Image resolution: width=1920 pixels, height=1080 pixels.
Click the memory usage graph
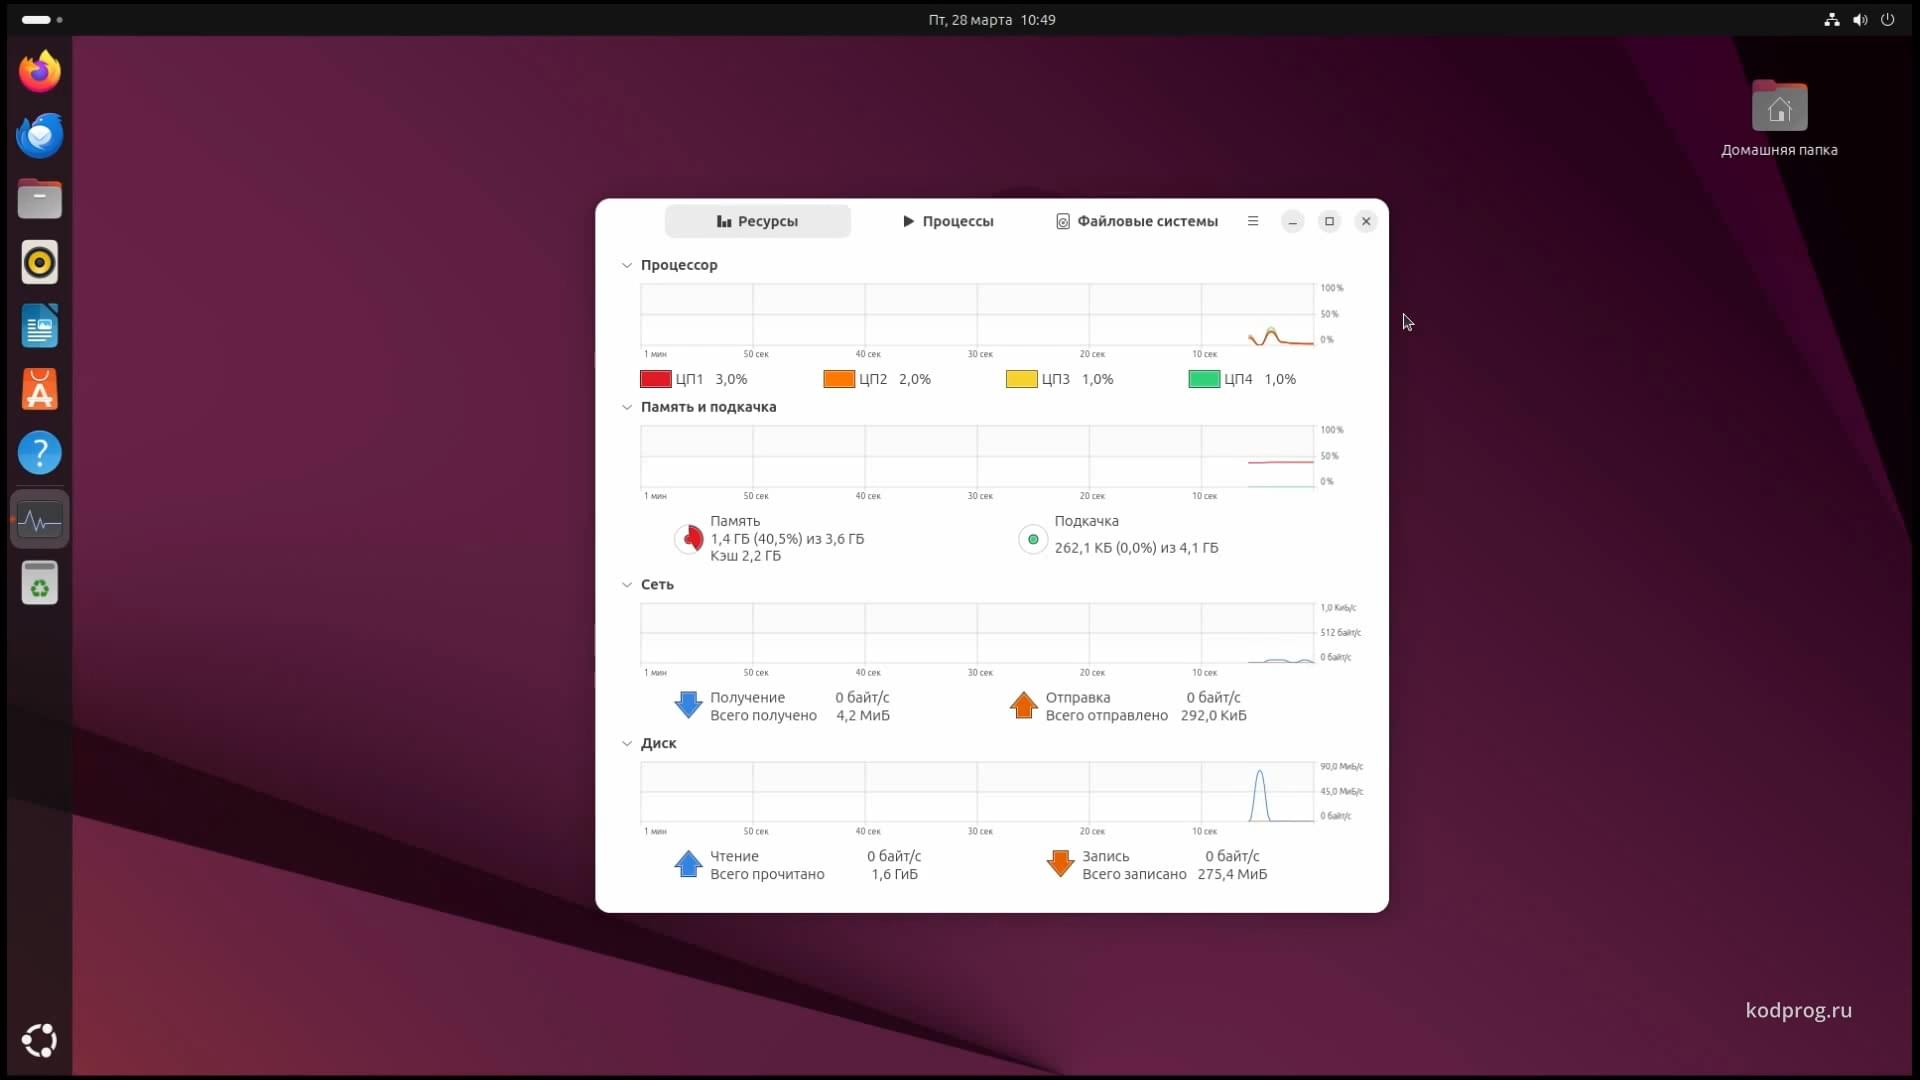[x=977, y=457]
